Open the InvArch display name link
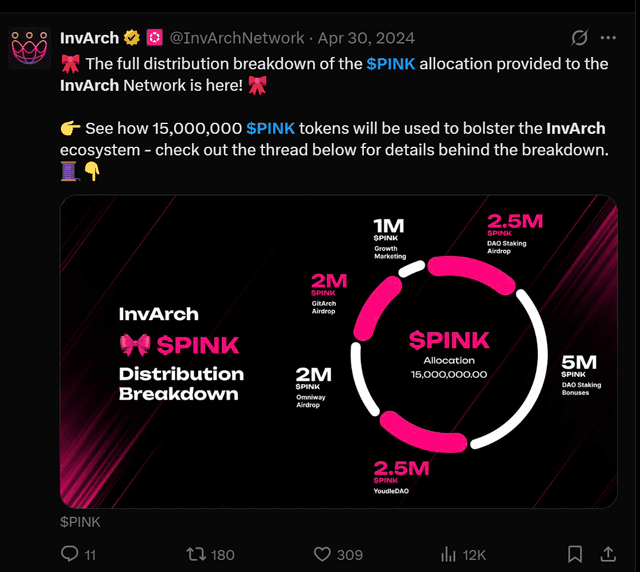Viewport: 640px width, 572px height. coord(89,38)
